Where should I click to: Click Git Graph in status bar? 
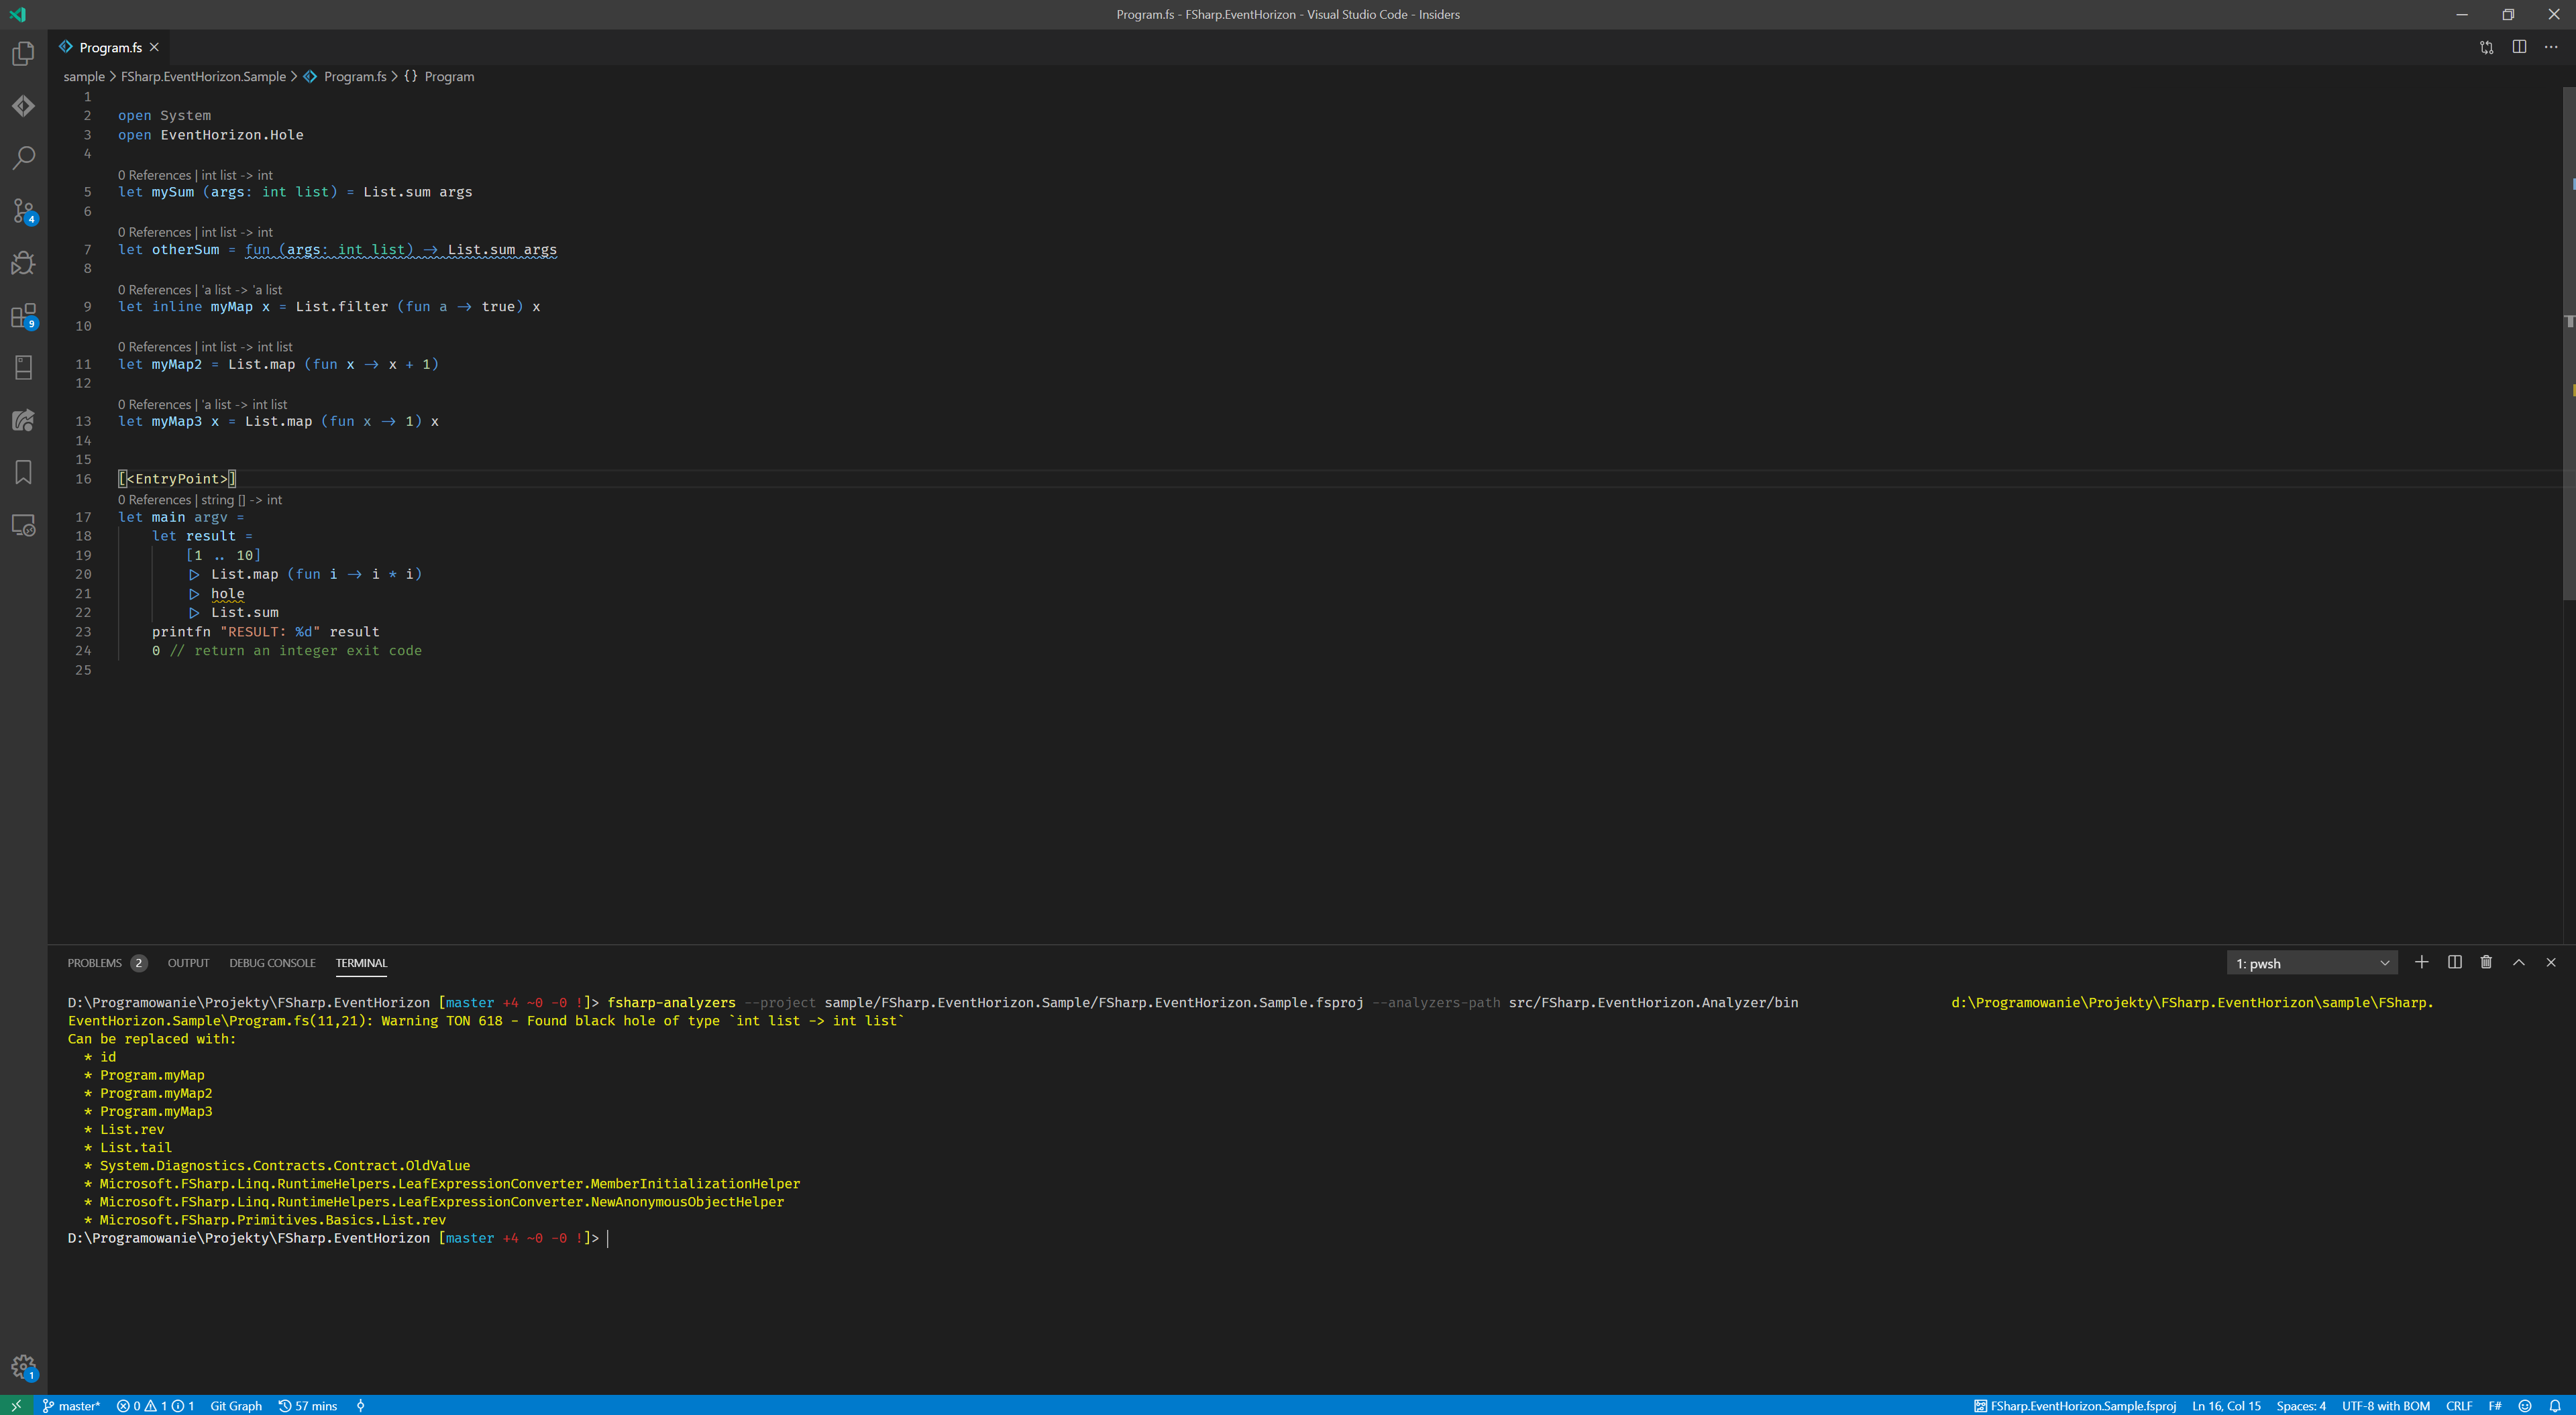[236, 1405]
